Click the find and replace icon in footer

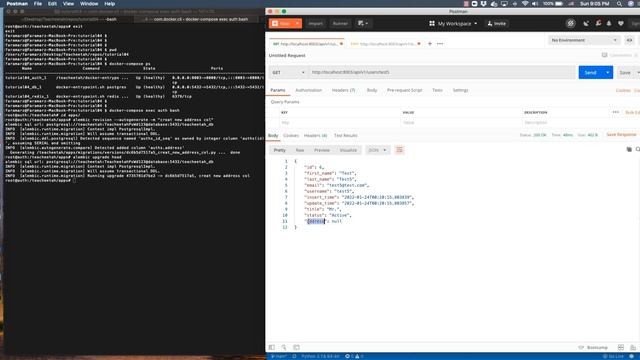pyautogui.click(x=284, y=347)
